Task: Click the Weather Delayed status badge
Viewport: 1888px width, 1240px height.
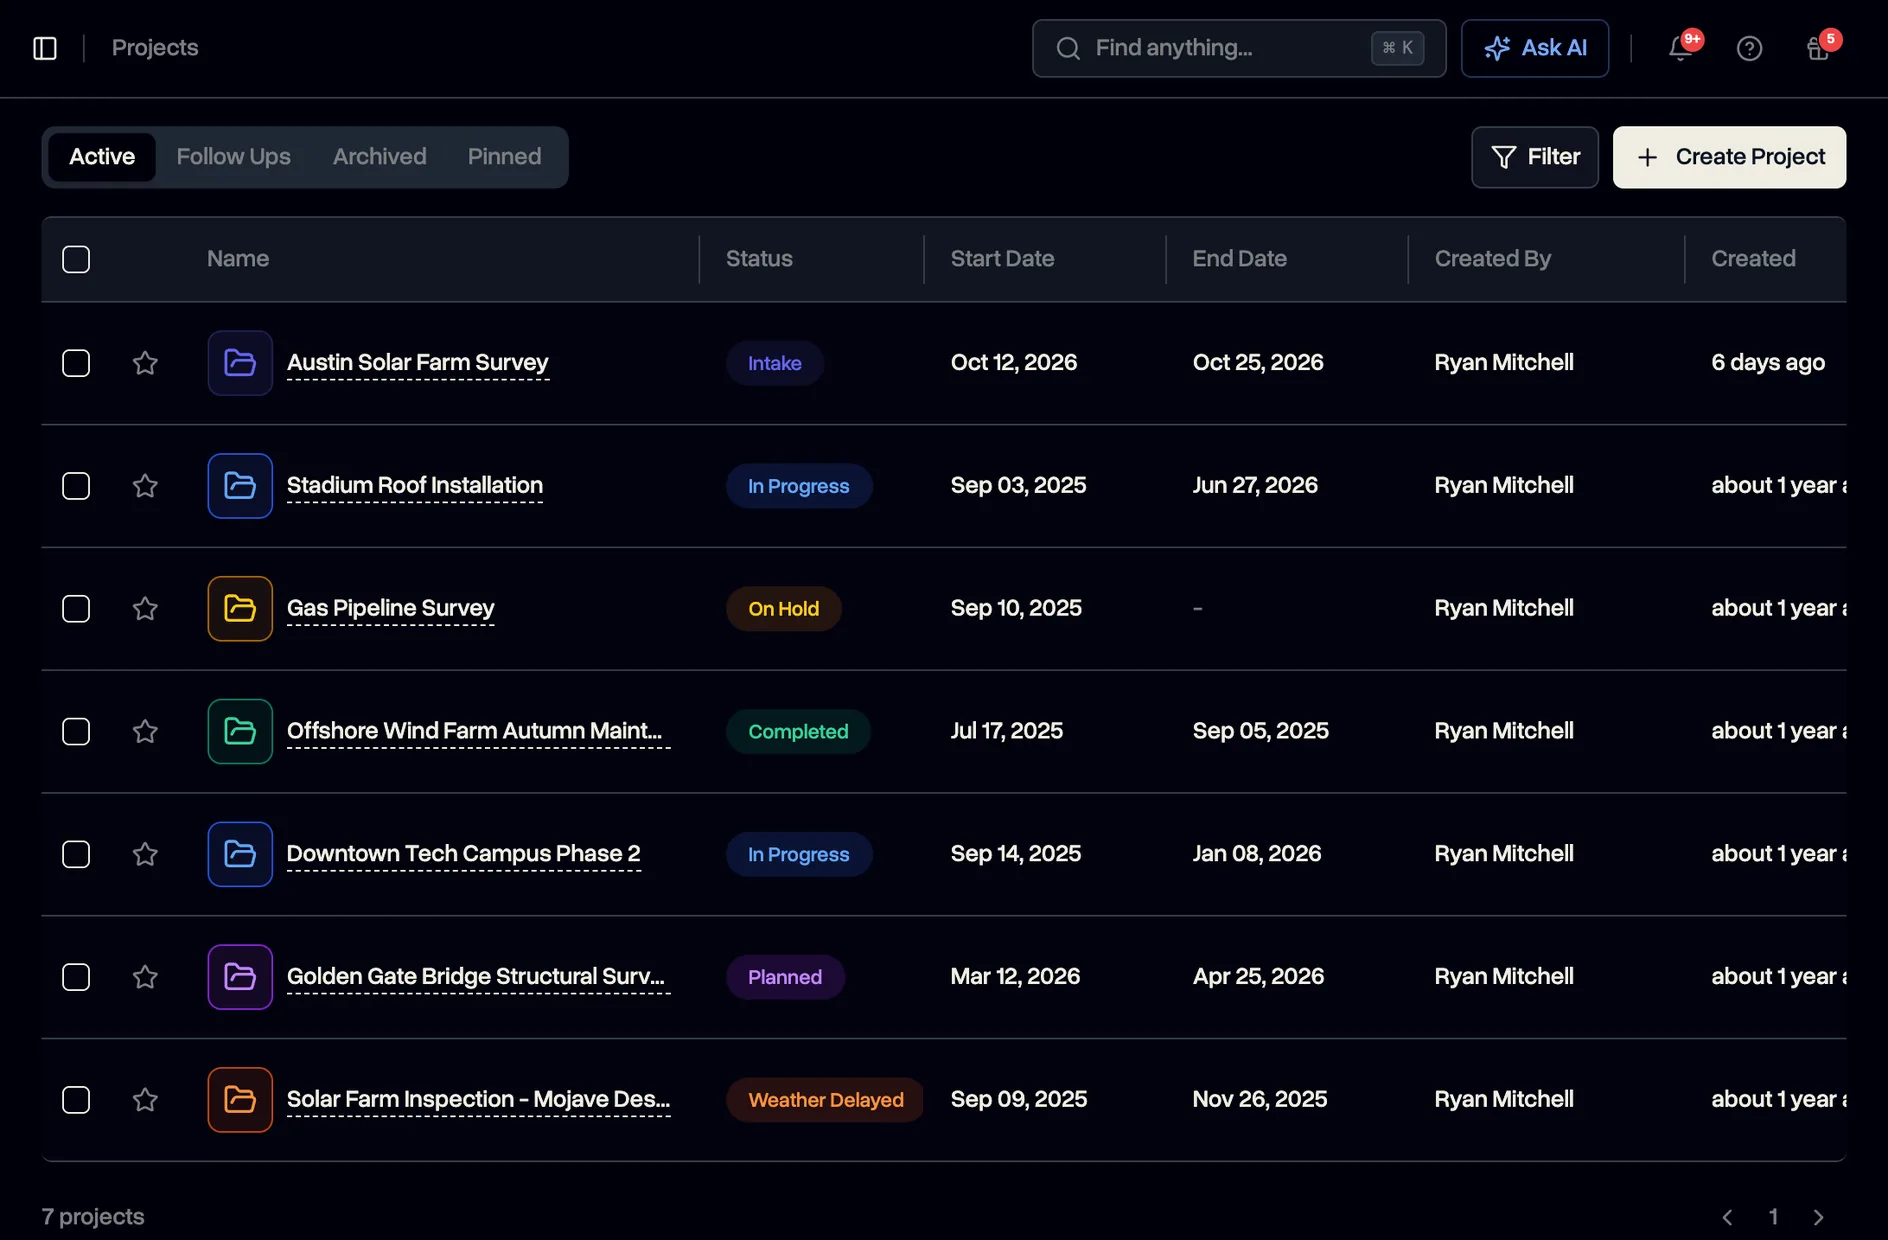Action: point(826,1100)
